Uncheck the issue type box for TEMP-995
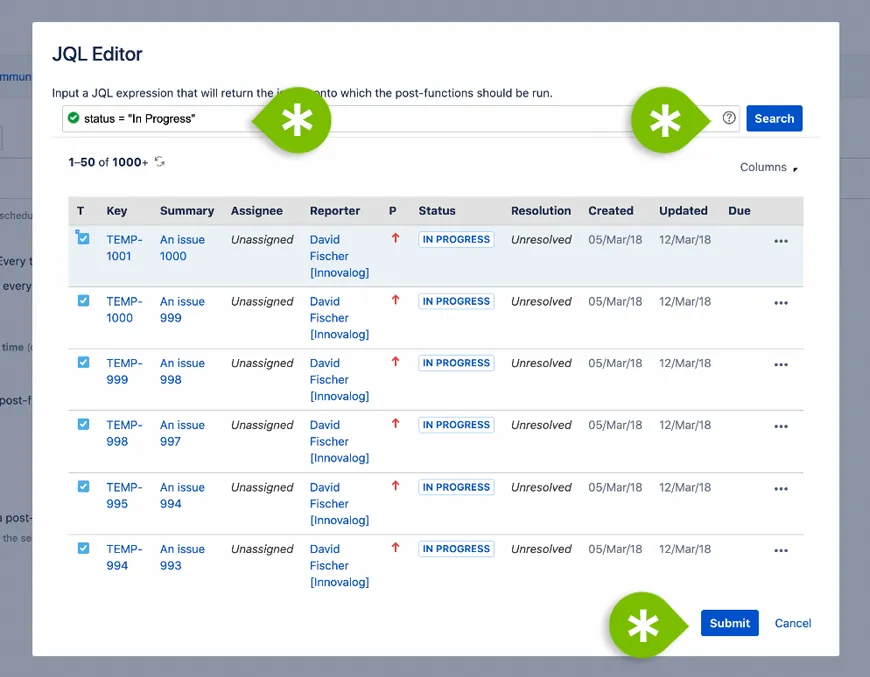870x677 pixels. pos(83,486)
